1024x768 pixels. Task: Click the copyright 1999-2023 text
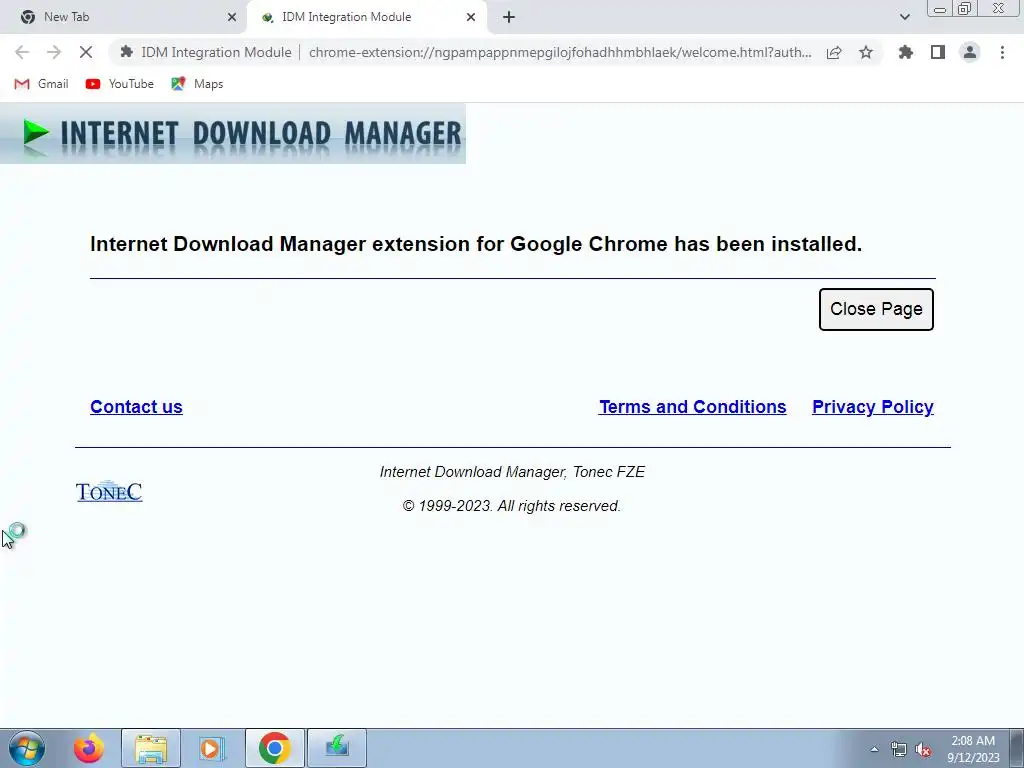click(x=512, y=506)
